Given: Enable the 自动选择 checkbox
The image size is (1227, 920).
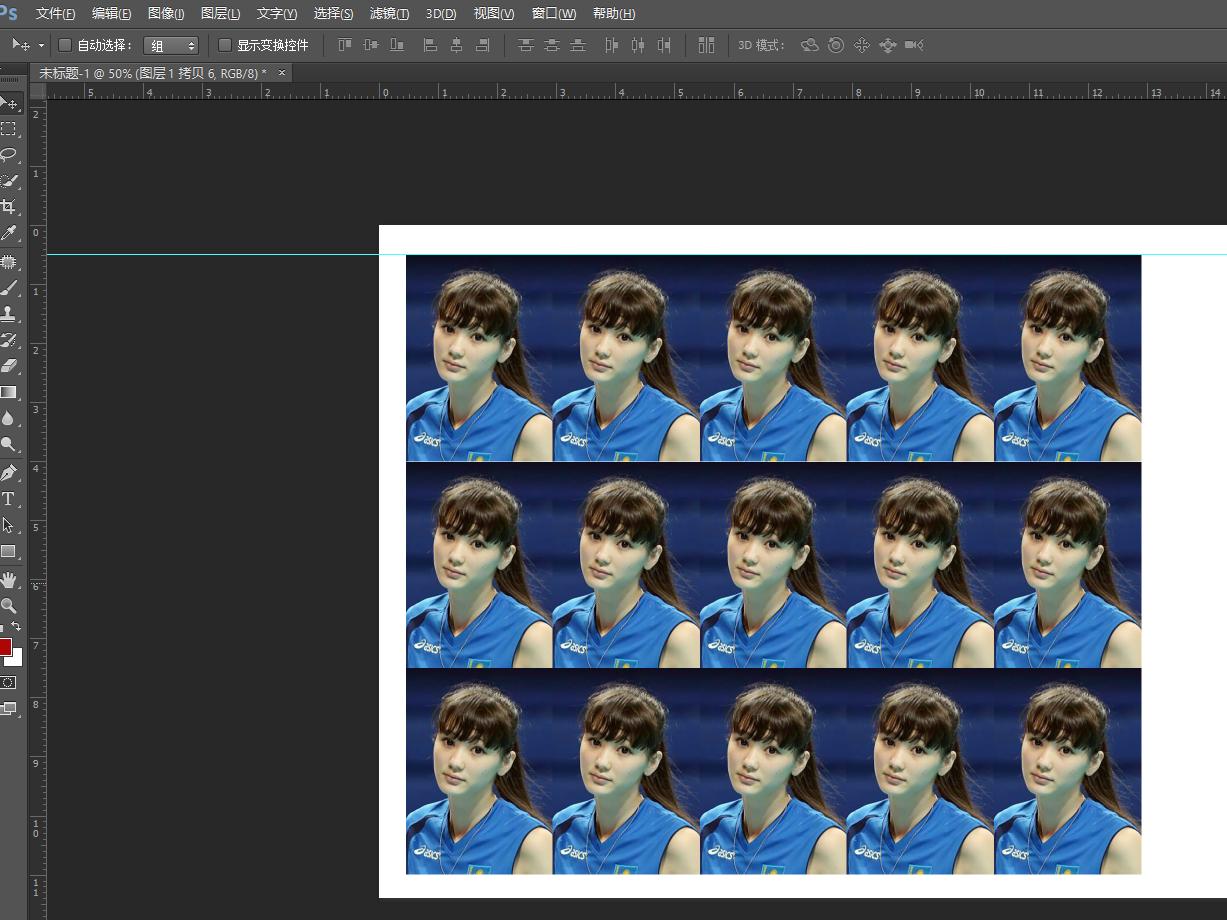Looking at the screenshot, I should [x=65, y=45].
